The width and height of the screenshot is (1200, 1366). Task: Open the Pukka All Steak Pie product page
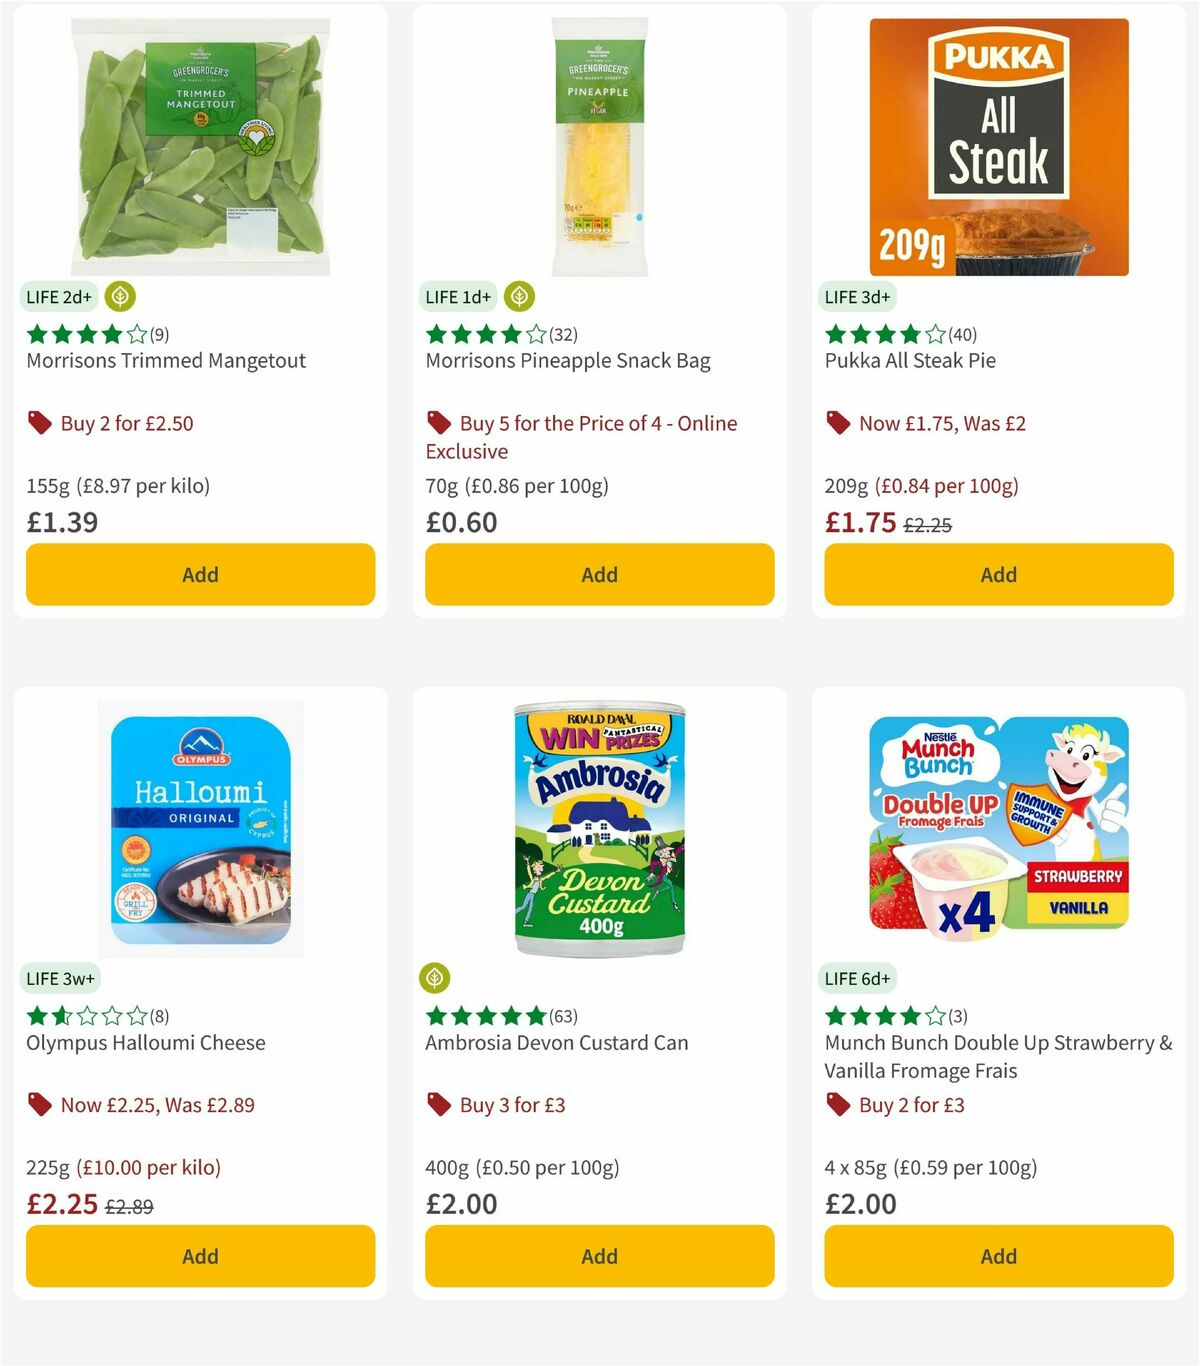pos(909,361)
